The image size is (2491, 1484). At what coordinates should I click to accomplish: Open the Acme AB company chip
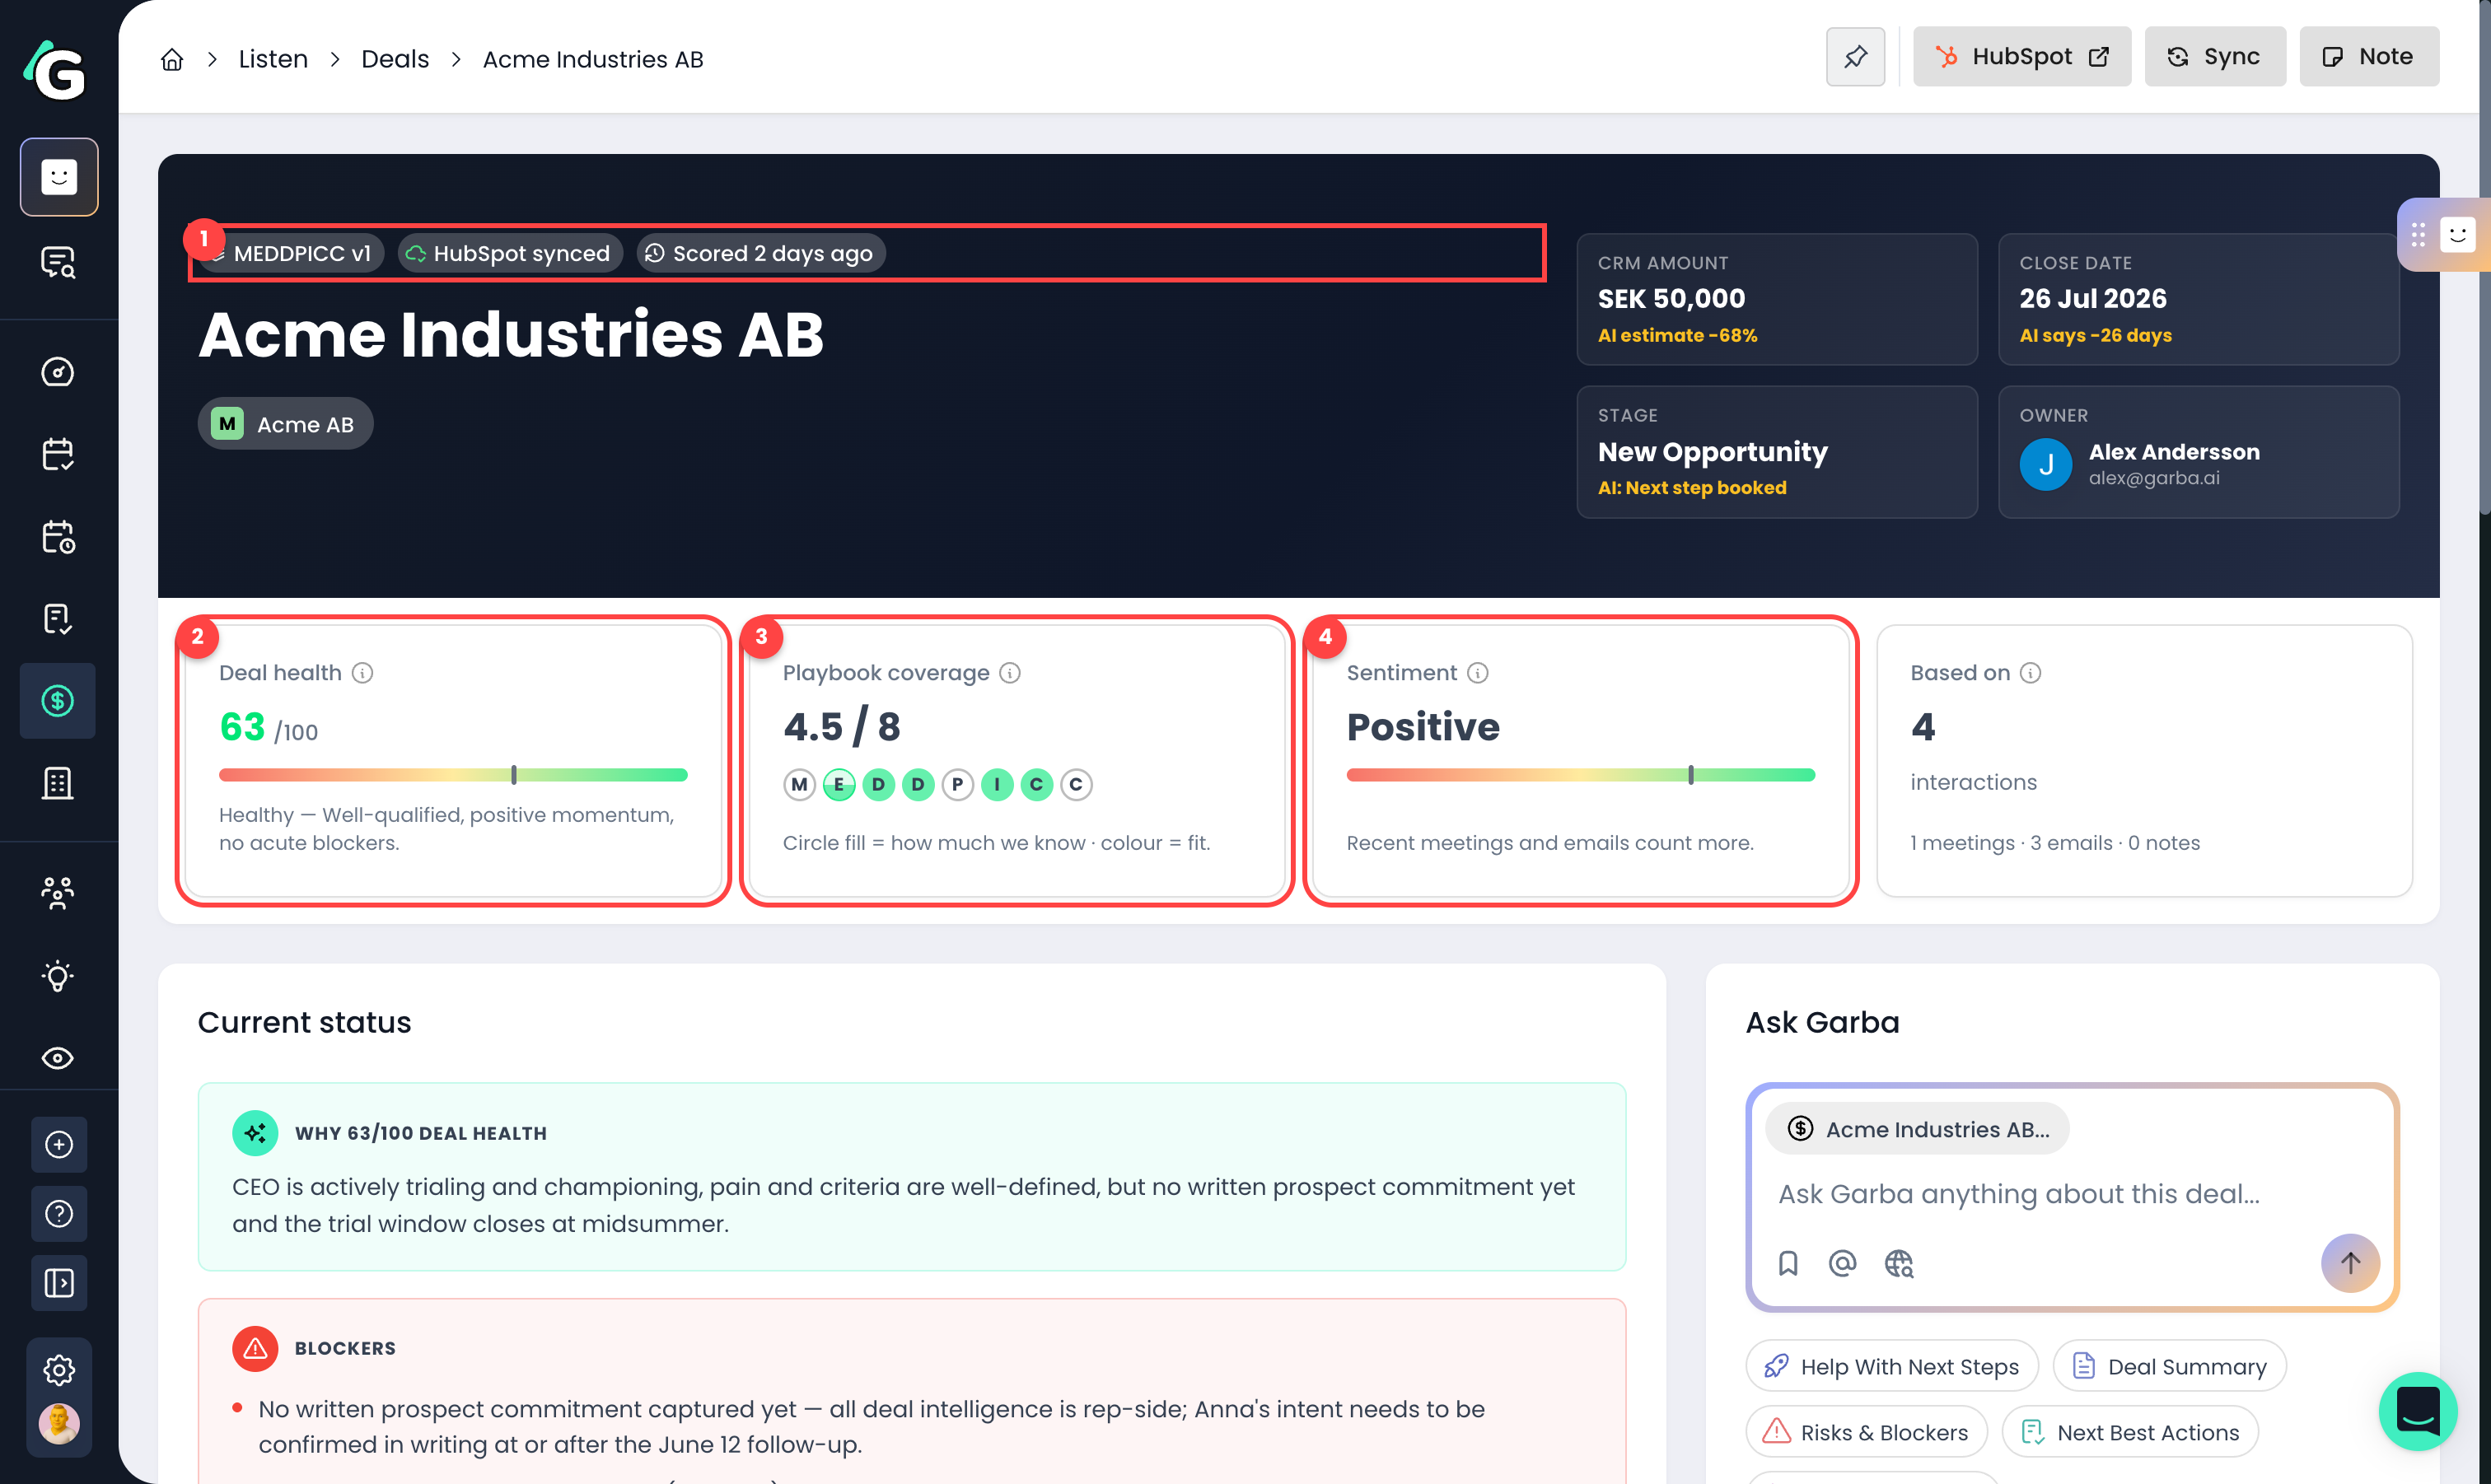click(x=285, y=424)
